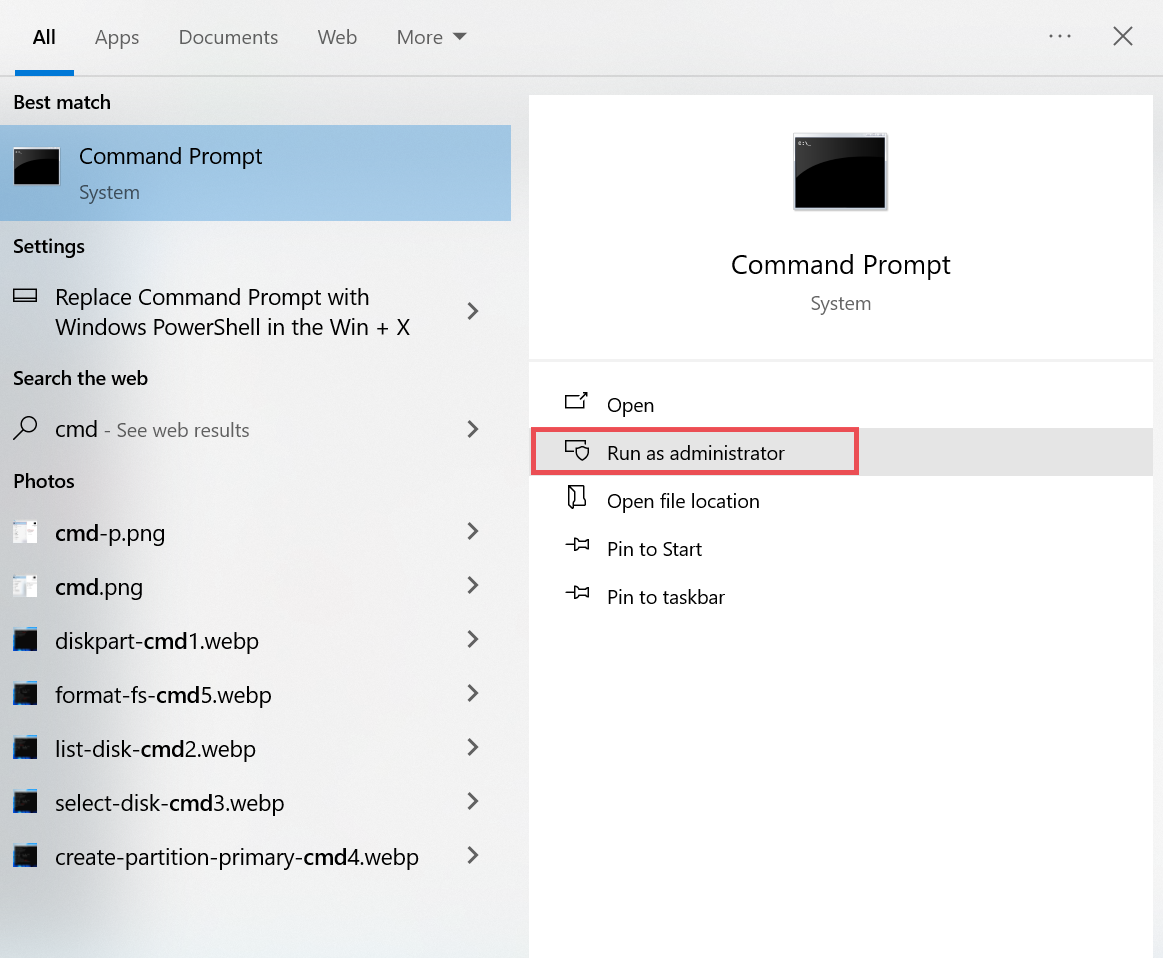Click file icon of format-fs-cmd5.webp
Screen dimensions: 1163x958
click(x=25, y=694)
